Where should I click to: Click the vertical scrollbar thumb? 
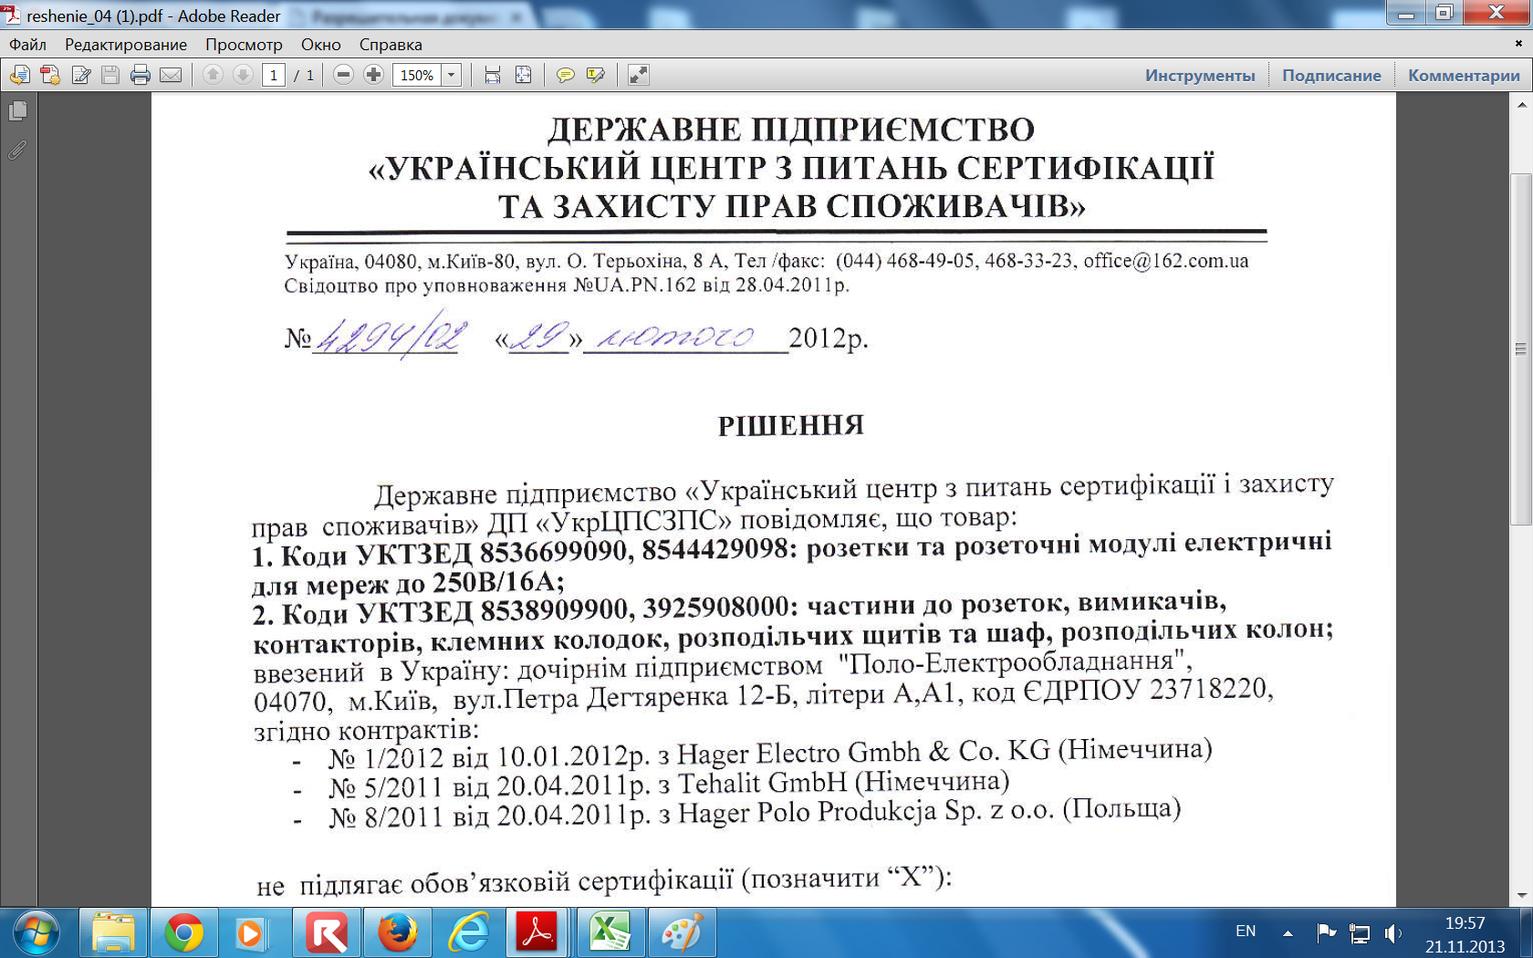[1521, 349]
